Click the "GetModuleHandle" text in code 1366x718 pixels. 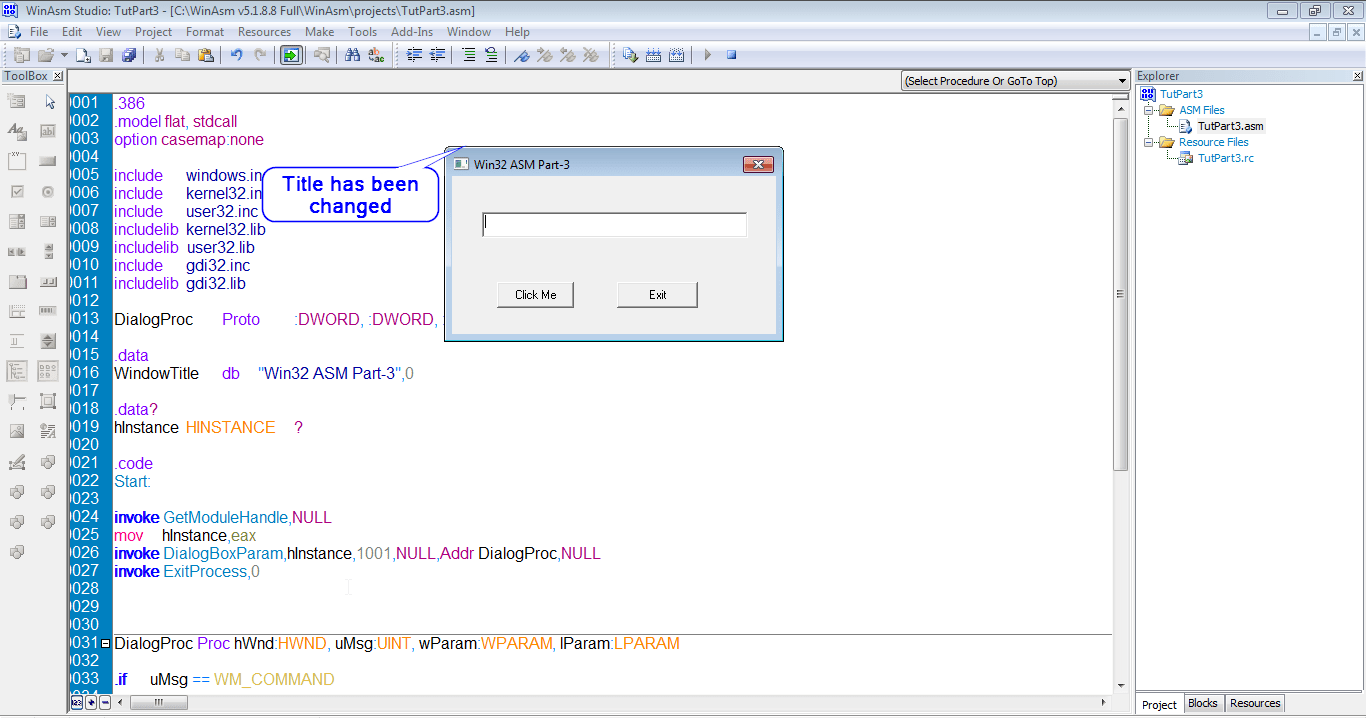225,518
